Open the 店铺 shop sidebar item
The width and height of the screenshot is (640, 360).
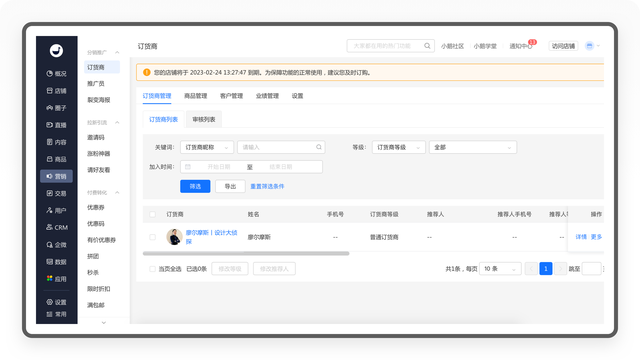(56, 91)
